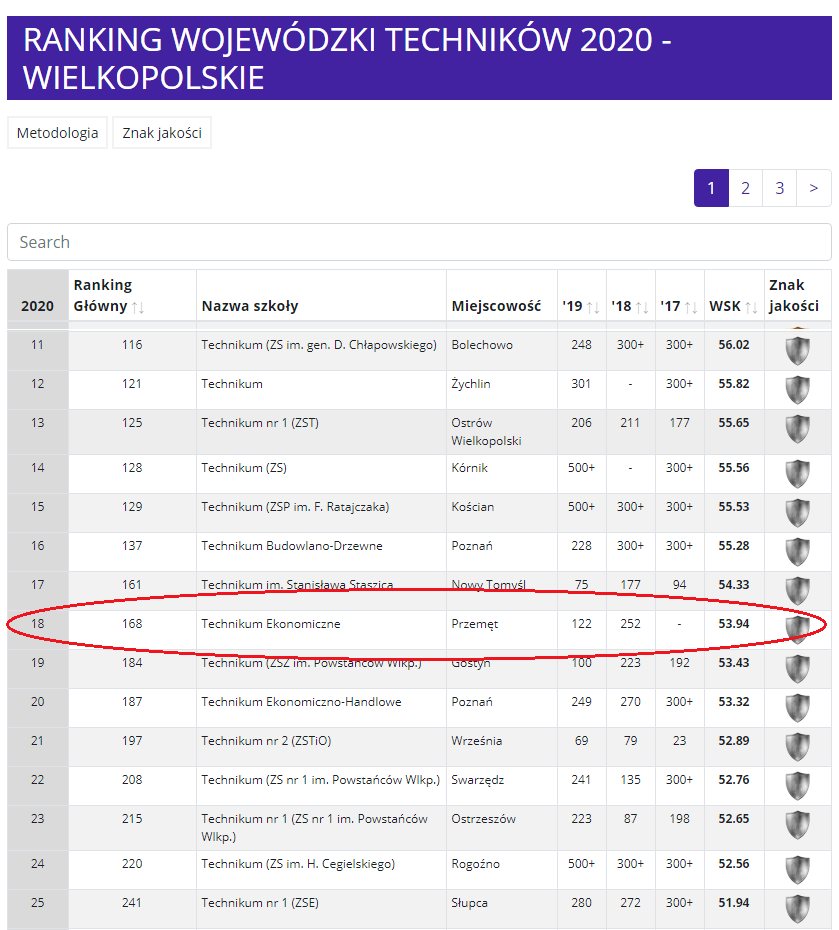Go to page 3 of ranking
The image size is (839, 930).
click(780, 188)
